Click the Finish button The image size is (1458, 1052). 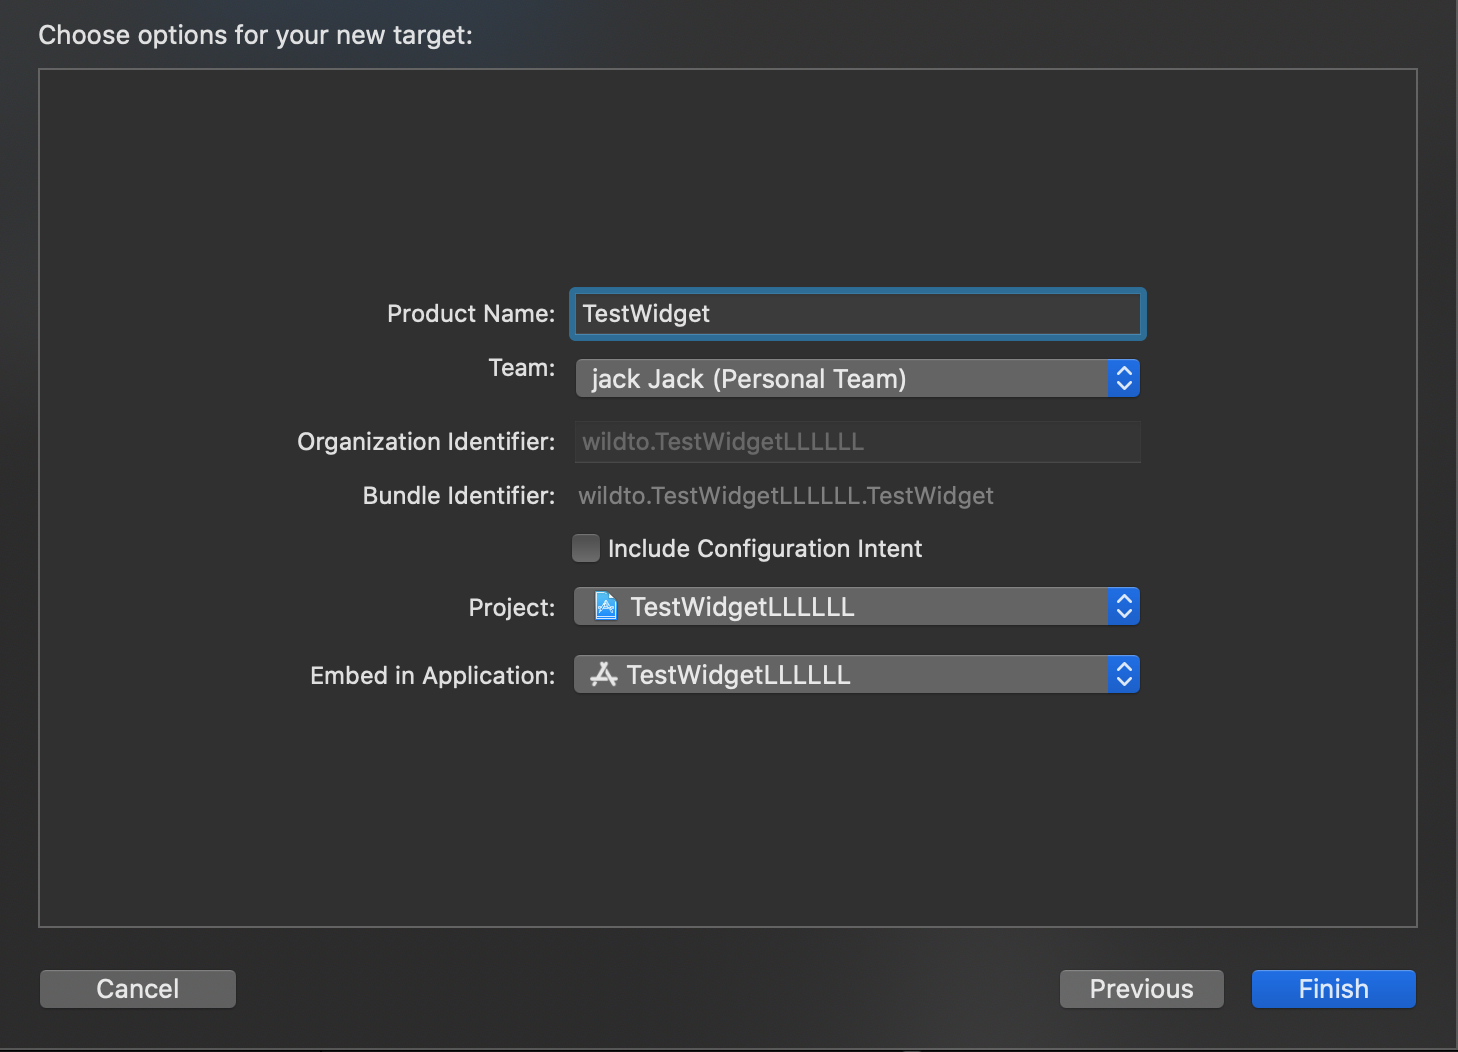[1334, 989]
